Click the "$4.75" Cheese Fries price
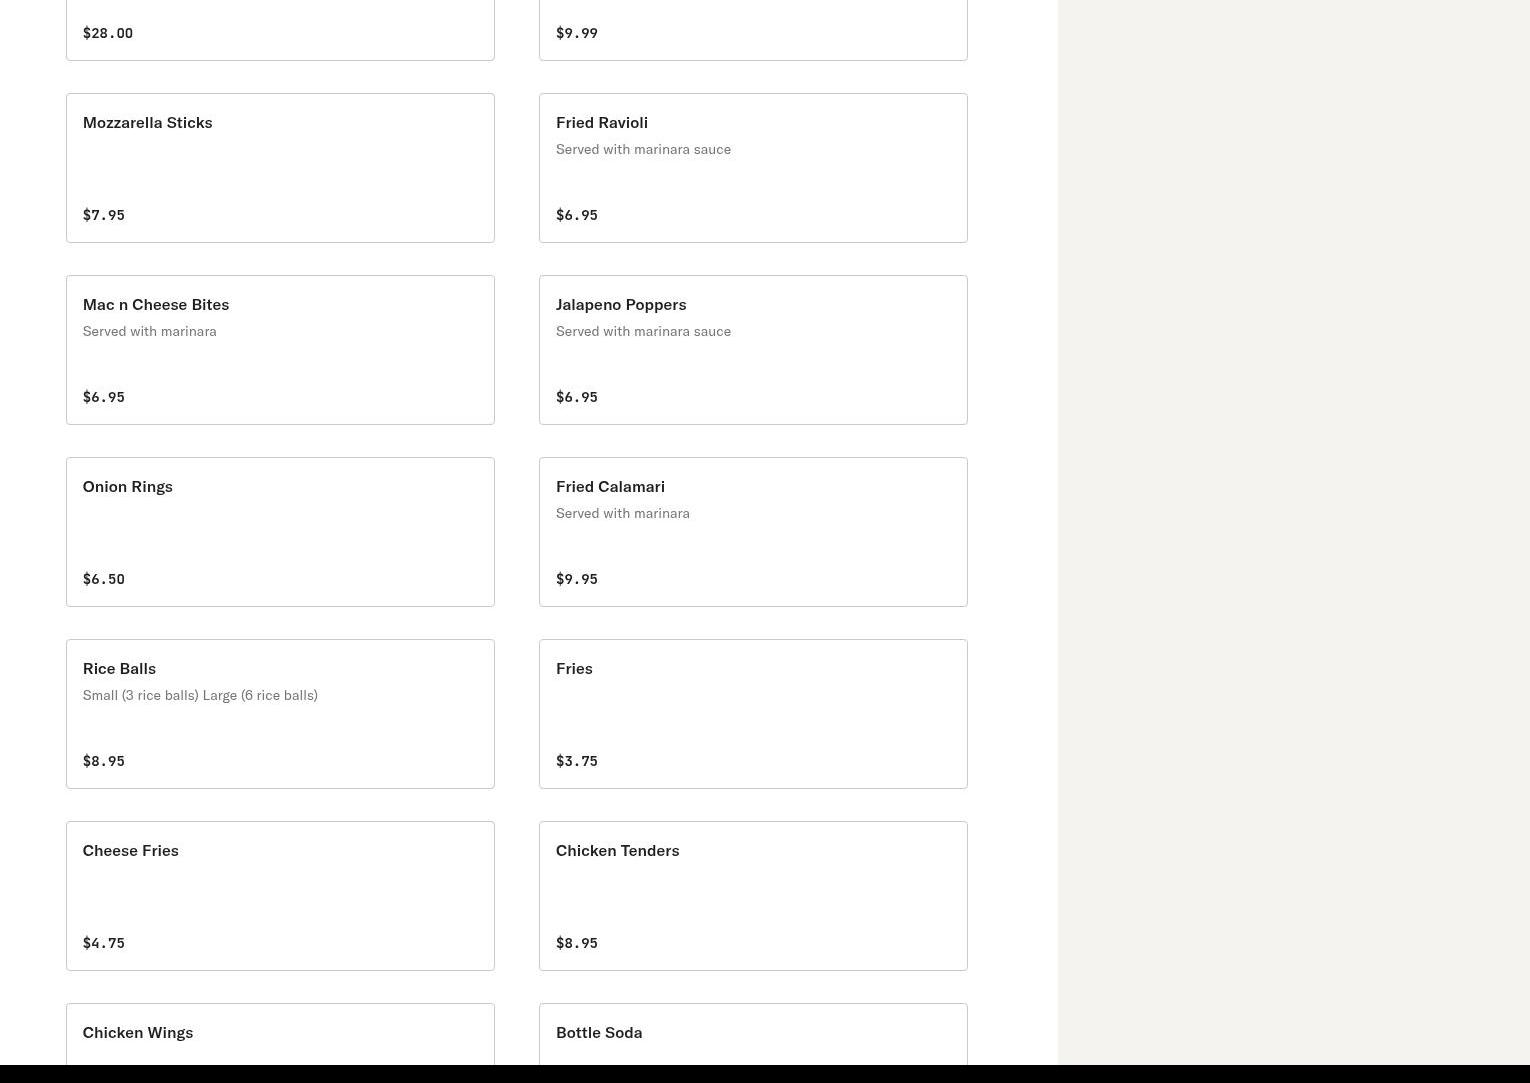The width and height of the screenshot is (1530, 1083). point(104,943)
